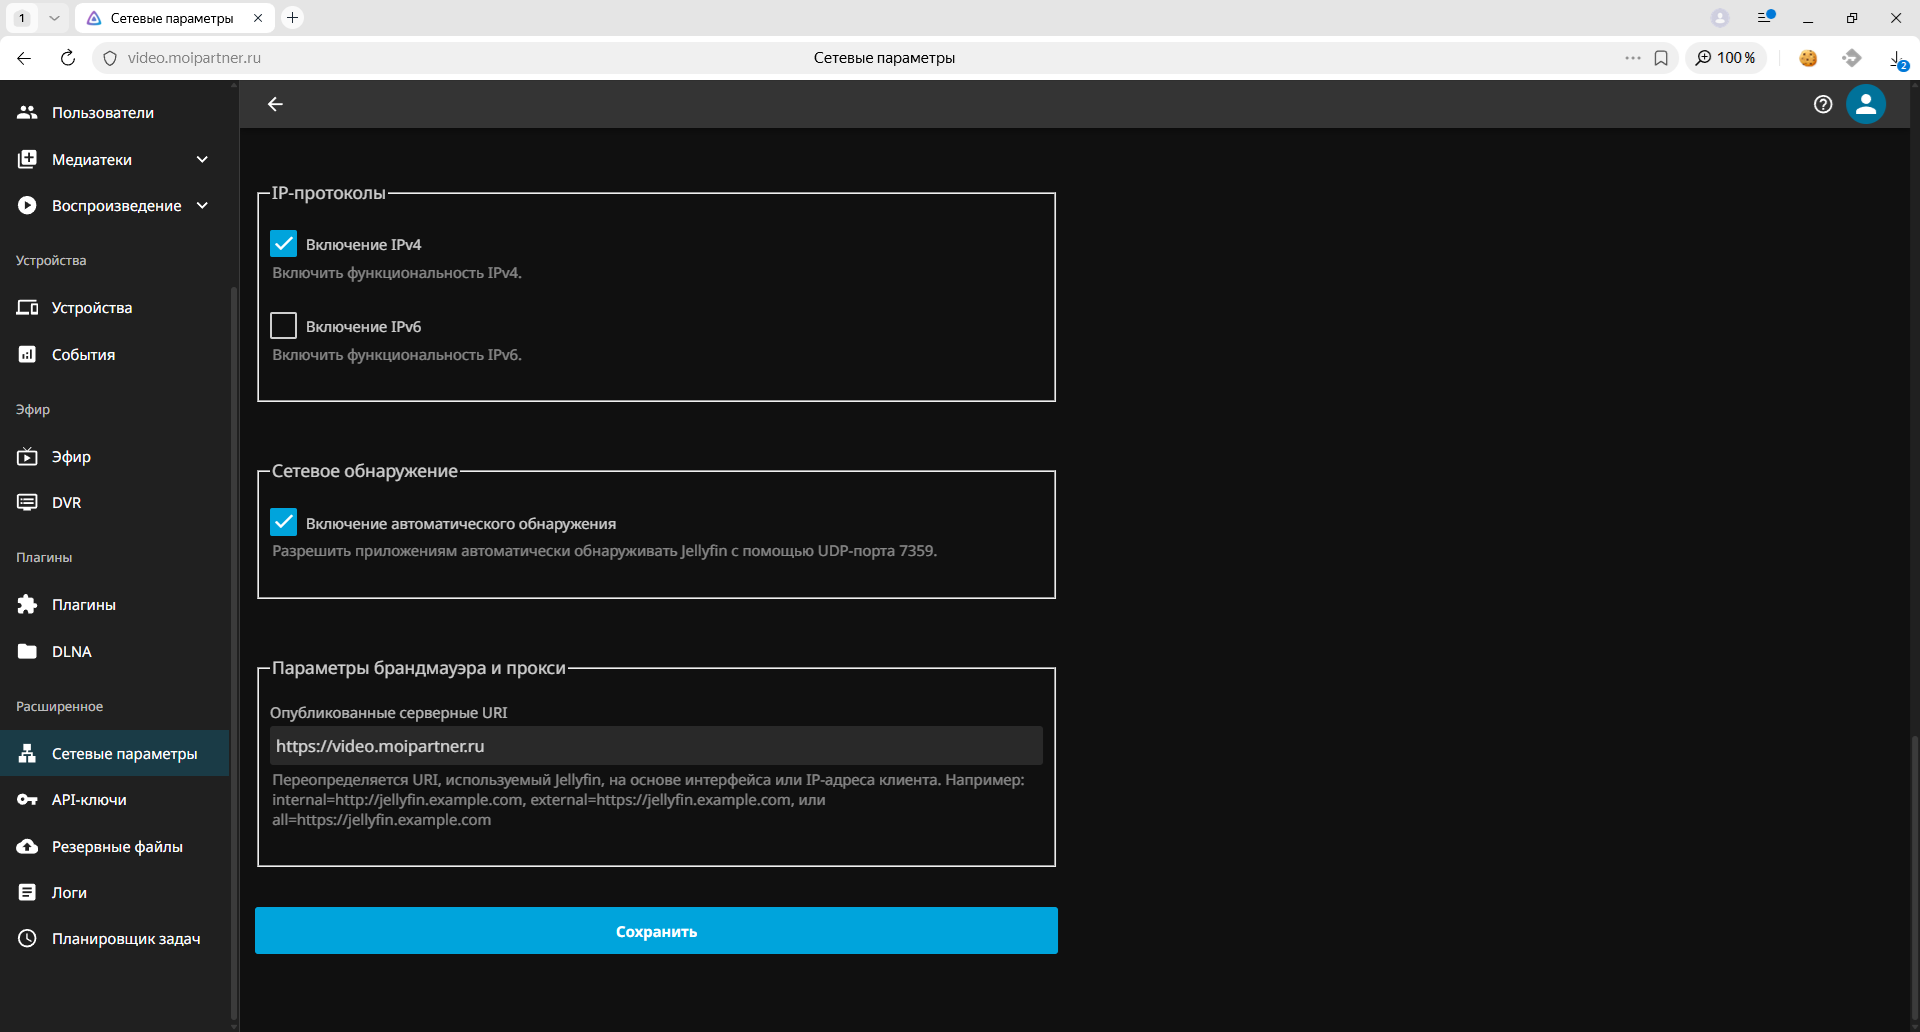
Task: Click the cookie extension icon
Action: pos(1808,58)
